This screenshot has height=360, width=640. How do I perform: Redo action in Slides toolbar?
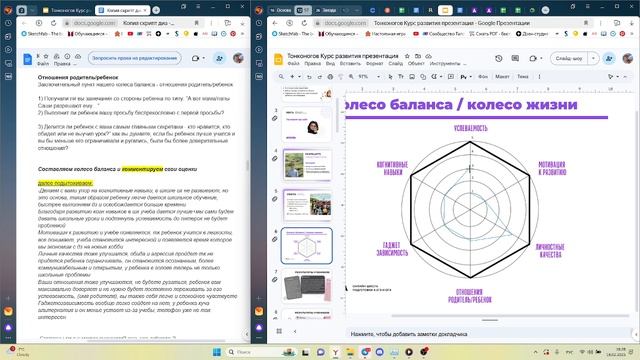(320, 76)
